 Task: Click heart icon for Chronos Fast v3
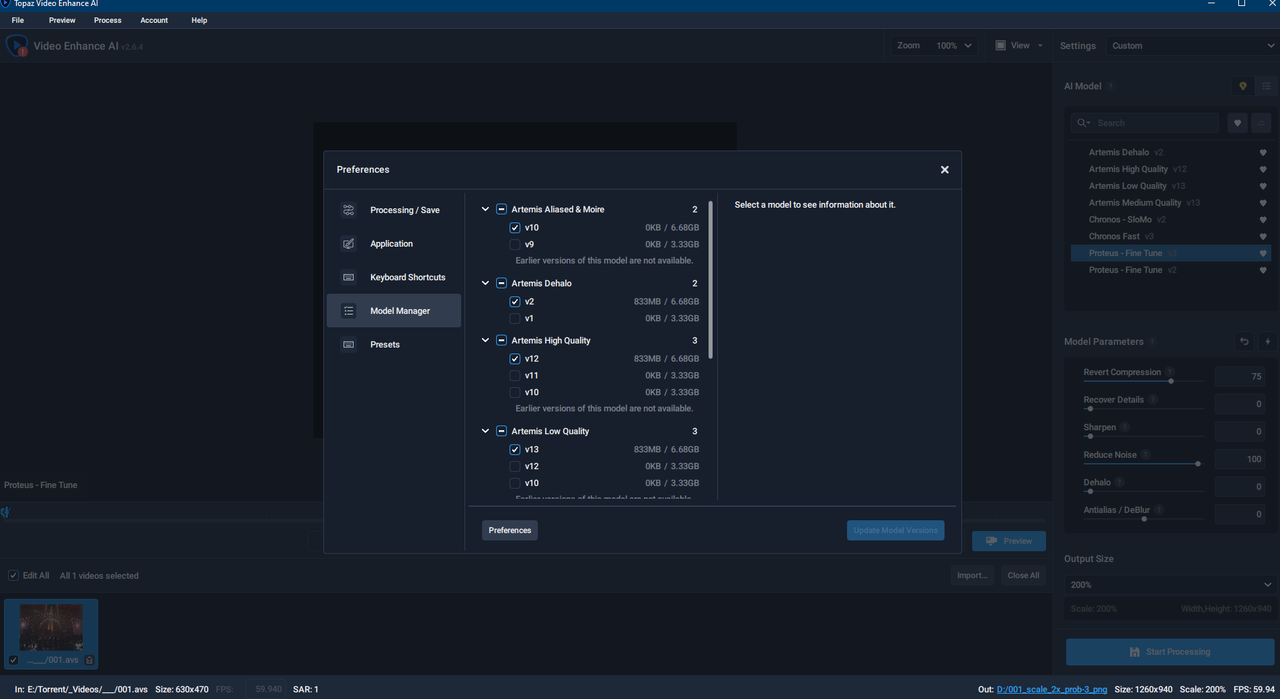(1263, 237)
